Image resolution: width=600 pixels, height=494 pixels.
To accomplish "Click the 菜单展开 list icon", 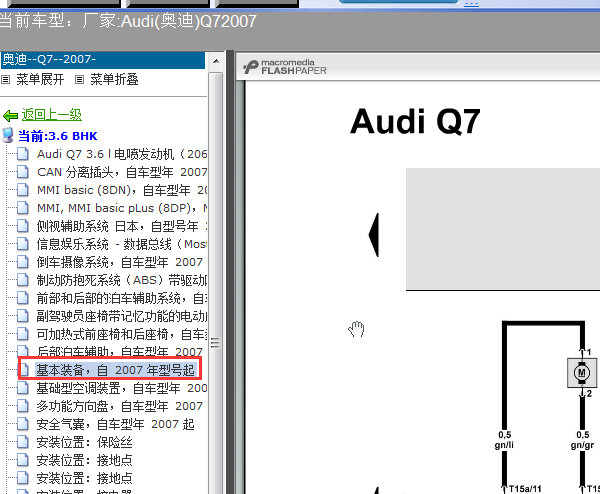I will click(5, 80).
